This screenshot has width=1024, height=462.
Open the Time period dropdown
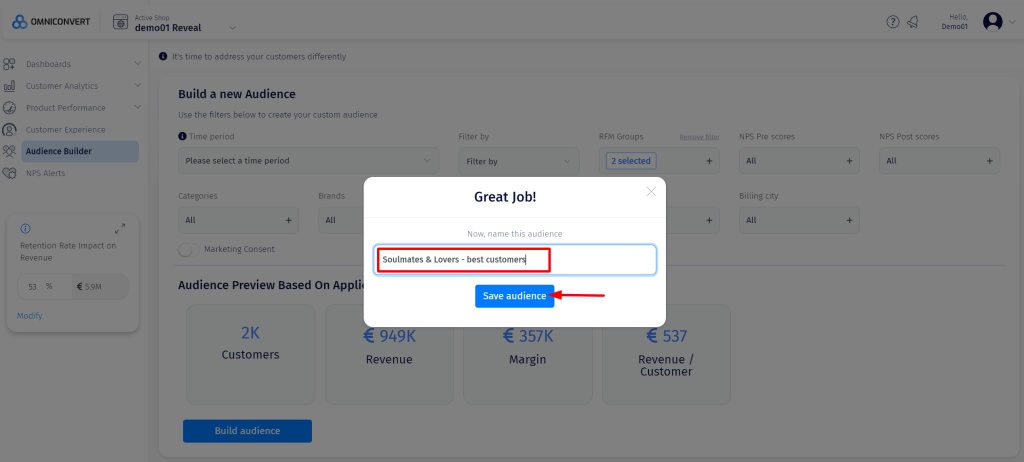click(x=308, y=160)
